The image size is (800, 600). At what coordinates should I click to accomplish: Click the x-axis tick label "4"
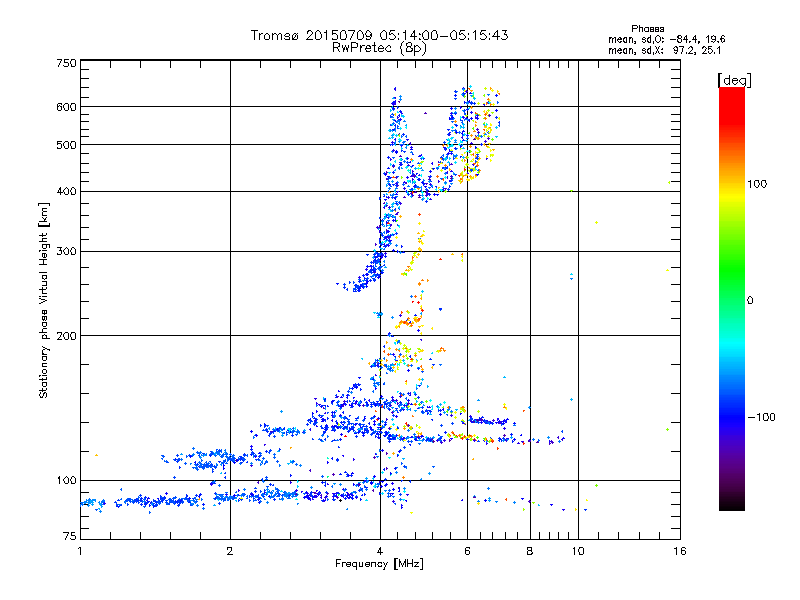coord(380,551)
